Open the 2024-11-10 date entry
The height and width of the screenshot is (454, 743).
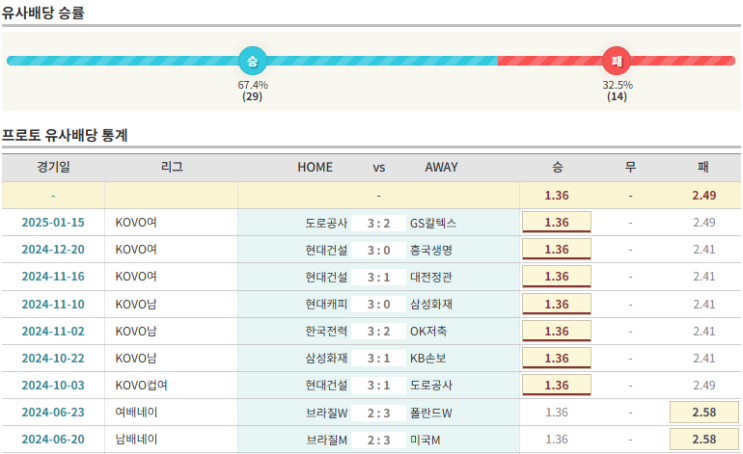point(53,304)
